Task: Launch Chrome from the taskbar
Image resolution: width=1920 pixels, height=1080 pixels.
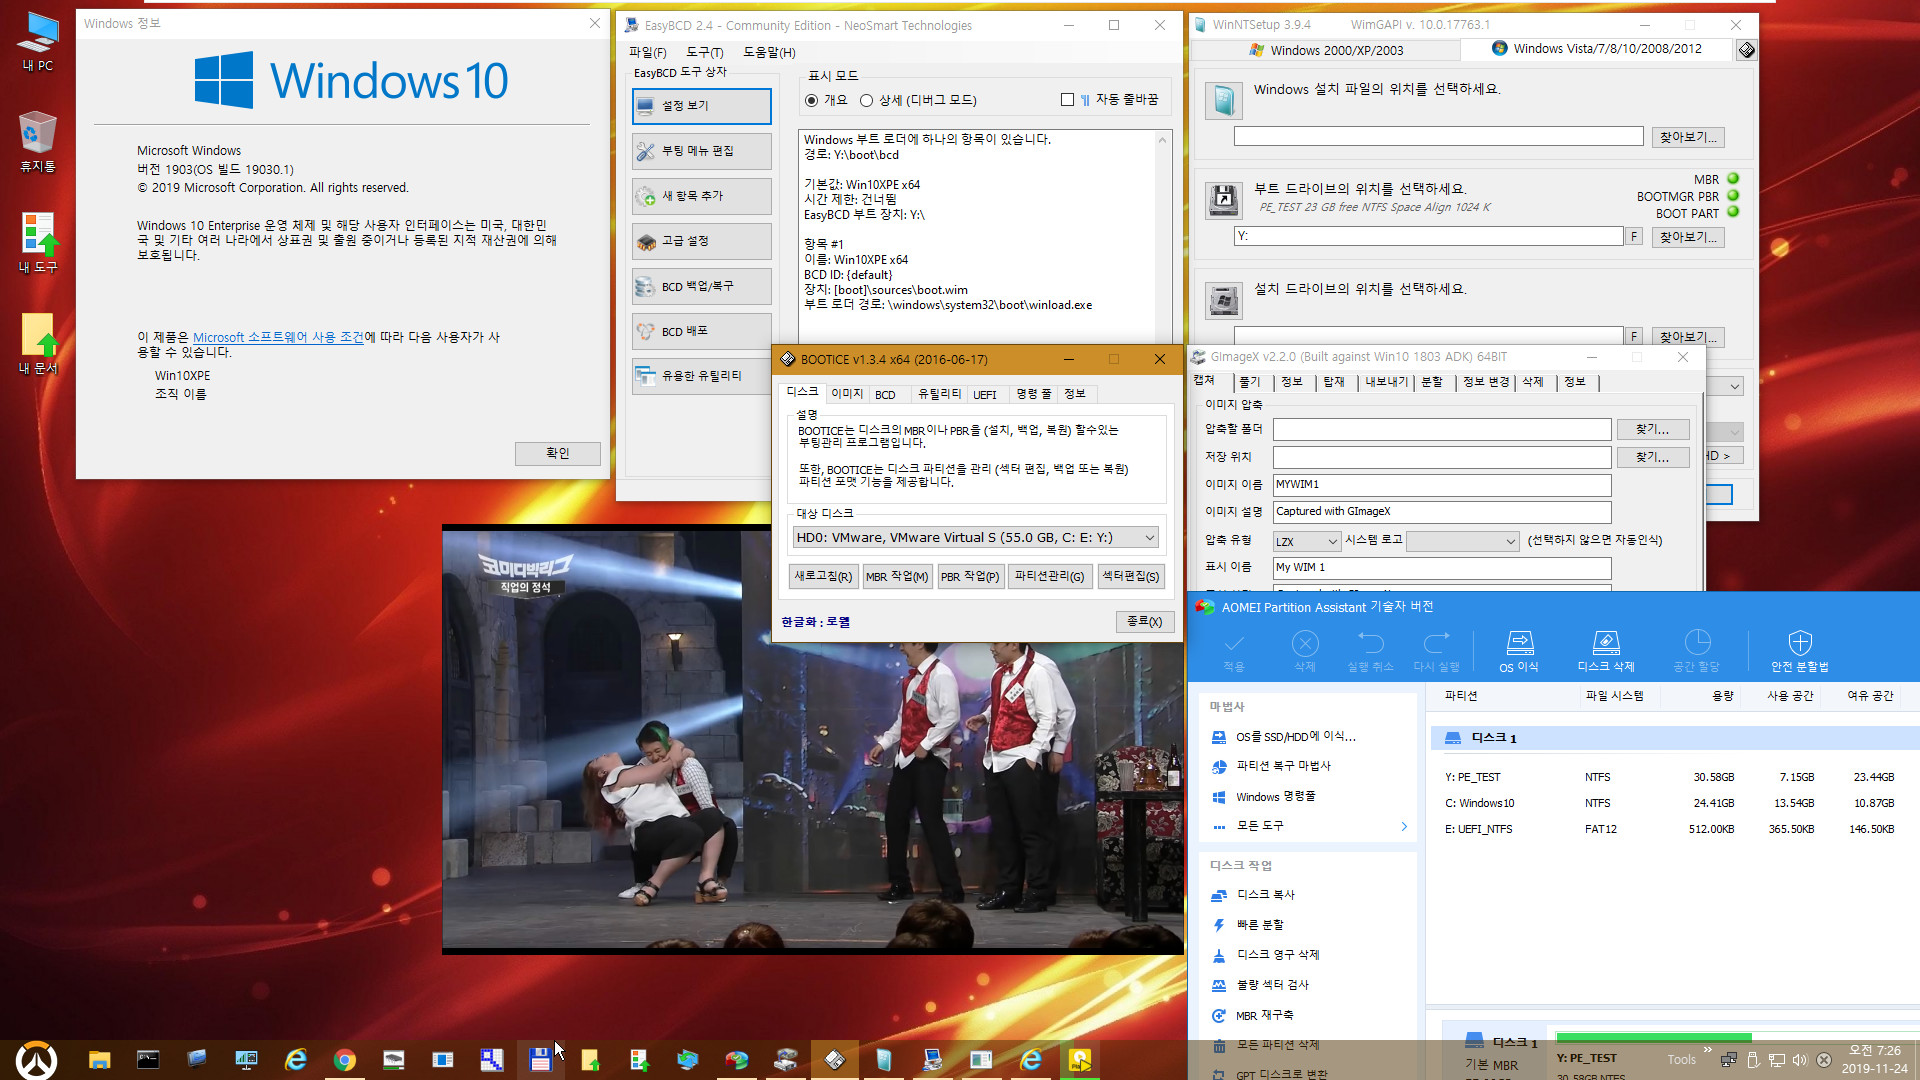Action: pyautogui.click(x=344, y=1060)
